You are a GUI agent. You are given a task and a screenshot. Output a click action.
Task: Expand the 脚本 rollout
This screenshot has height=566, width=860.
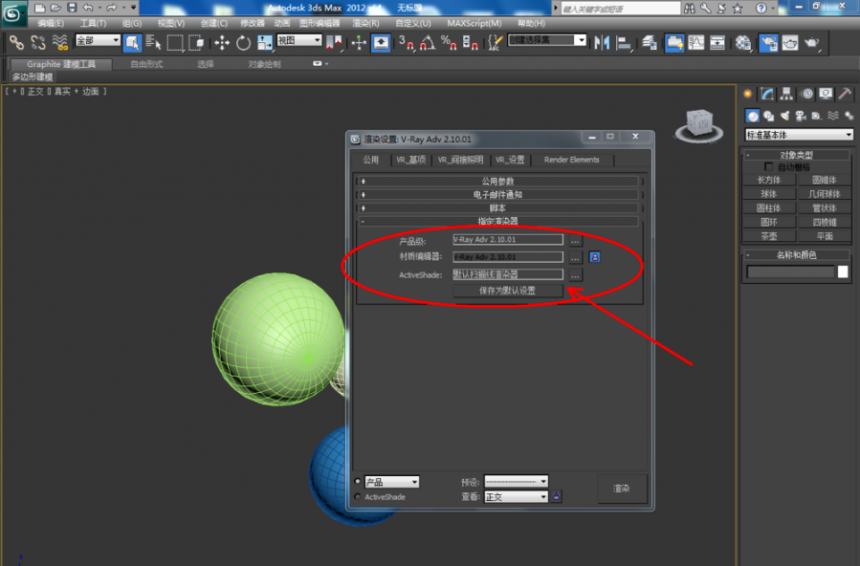point(498,208)
